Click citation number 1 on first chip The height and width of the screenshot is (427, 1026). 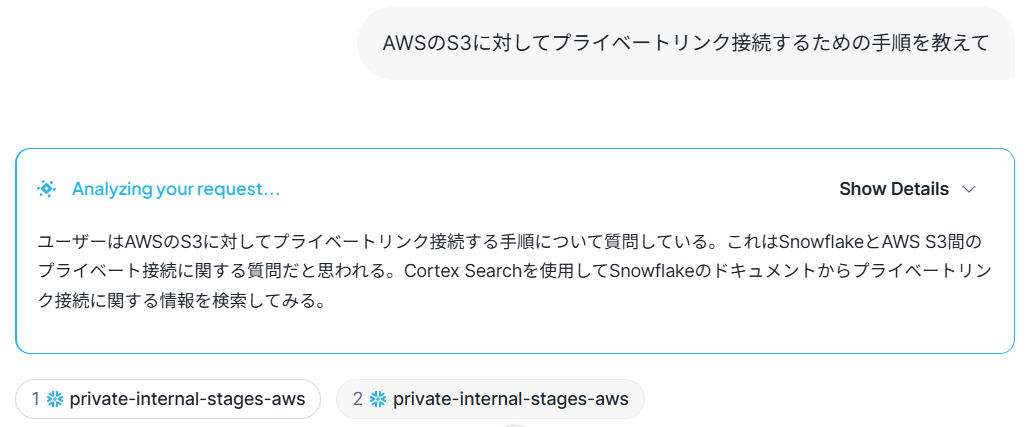36,399
